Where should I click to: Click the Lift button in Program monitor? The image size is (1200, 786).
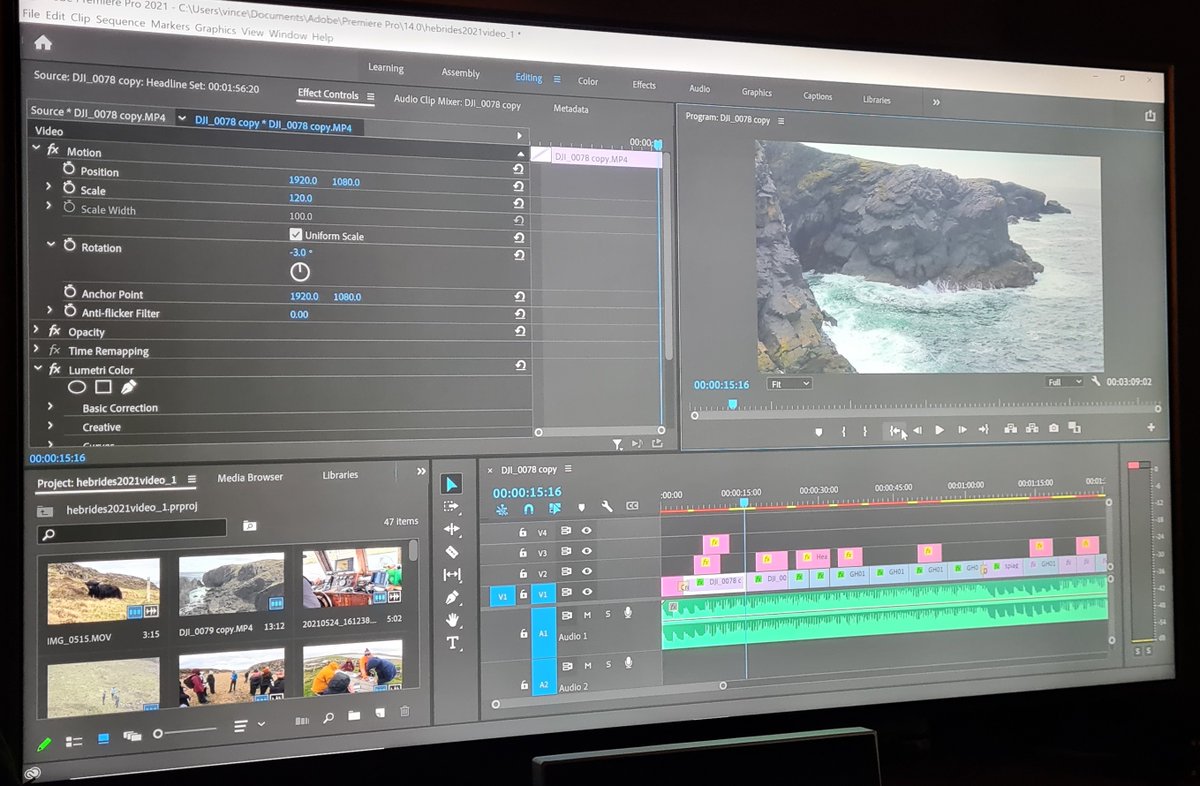[1010, 428]
